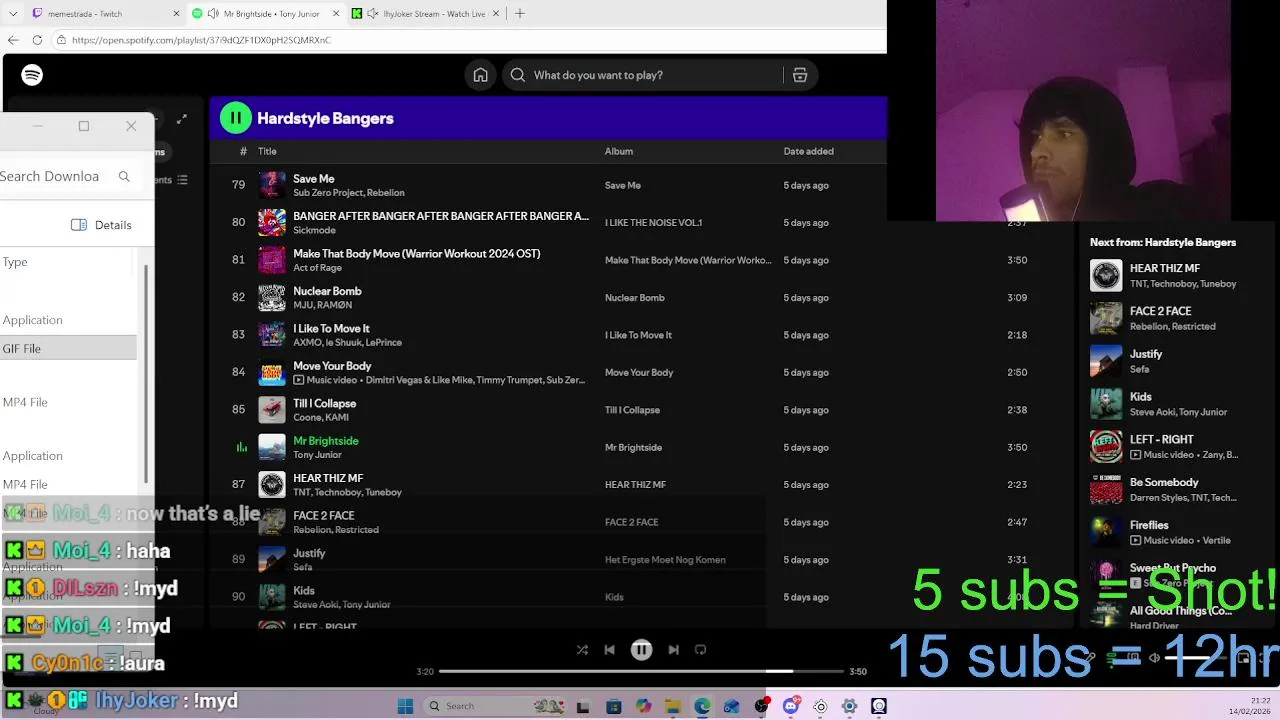Open Tony Junior artist link under Mr Brightside
The width and height of the screenshot is (1280, 720).
tap(317, 455)
